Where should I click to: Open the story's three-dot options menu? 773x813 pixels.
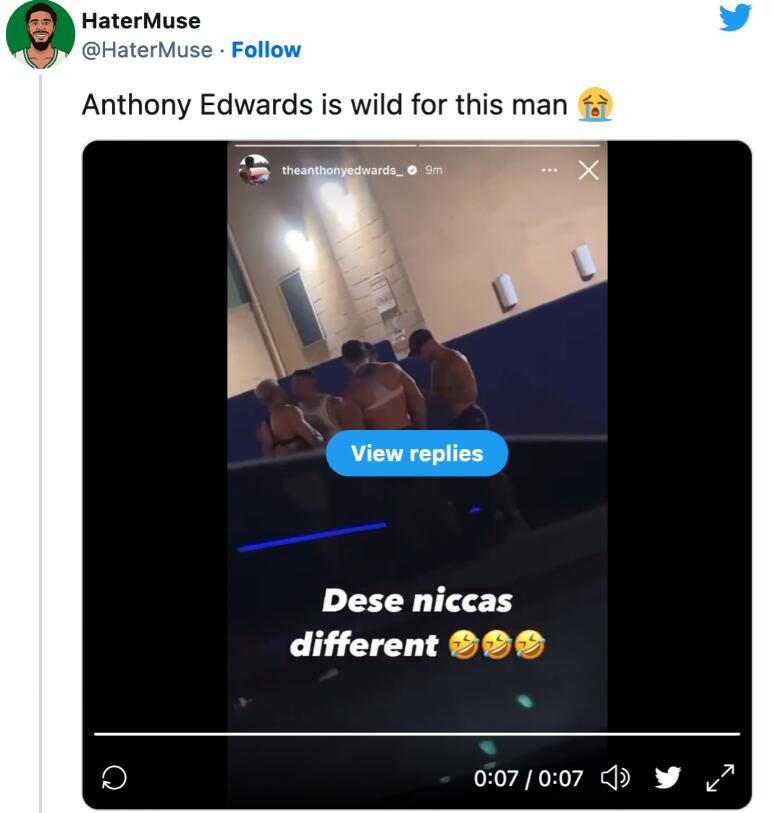(x=549, y=170)
